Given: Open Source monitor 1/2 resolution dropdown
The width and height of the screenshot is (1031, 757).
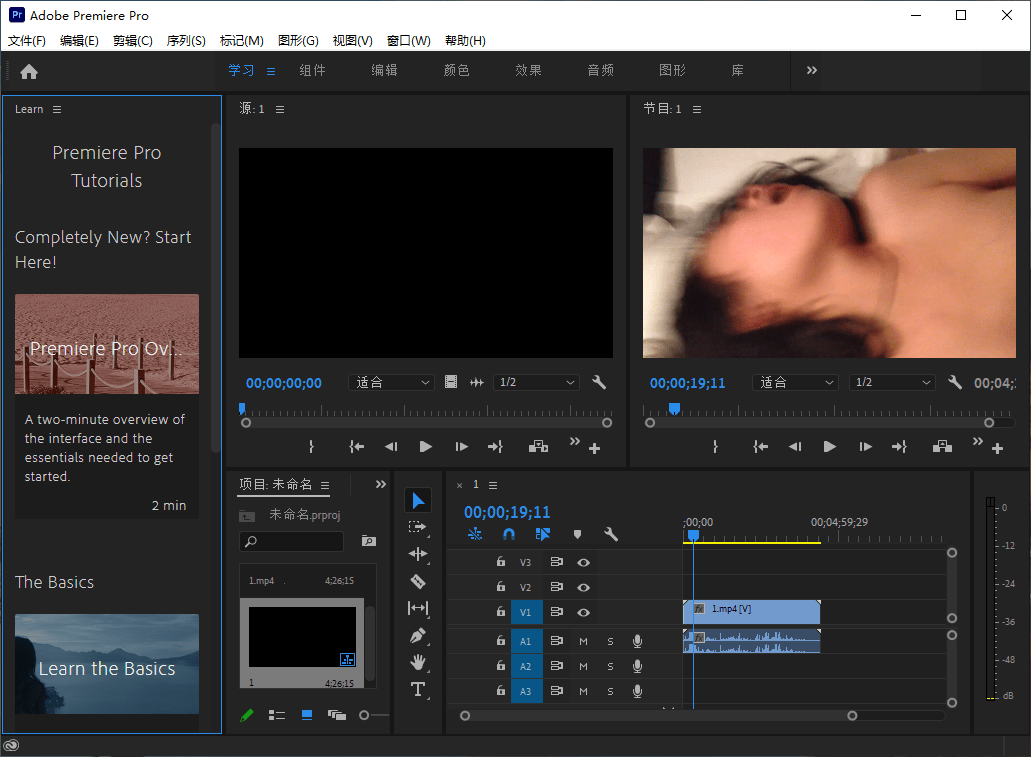Looking at the screenshot, I should click(537, 382).
